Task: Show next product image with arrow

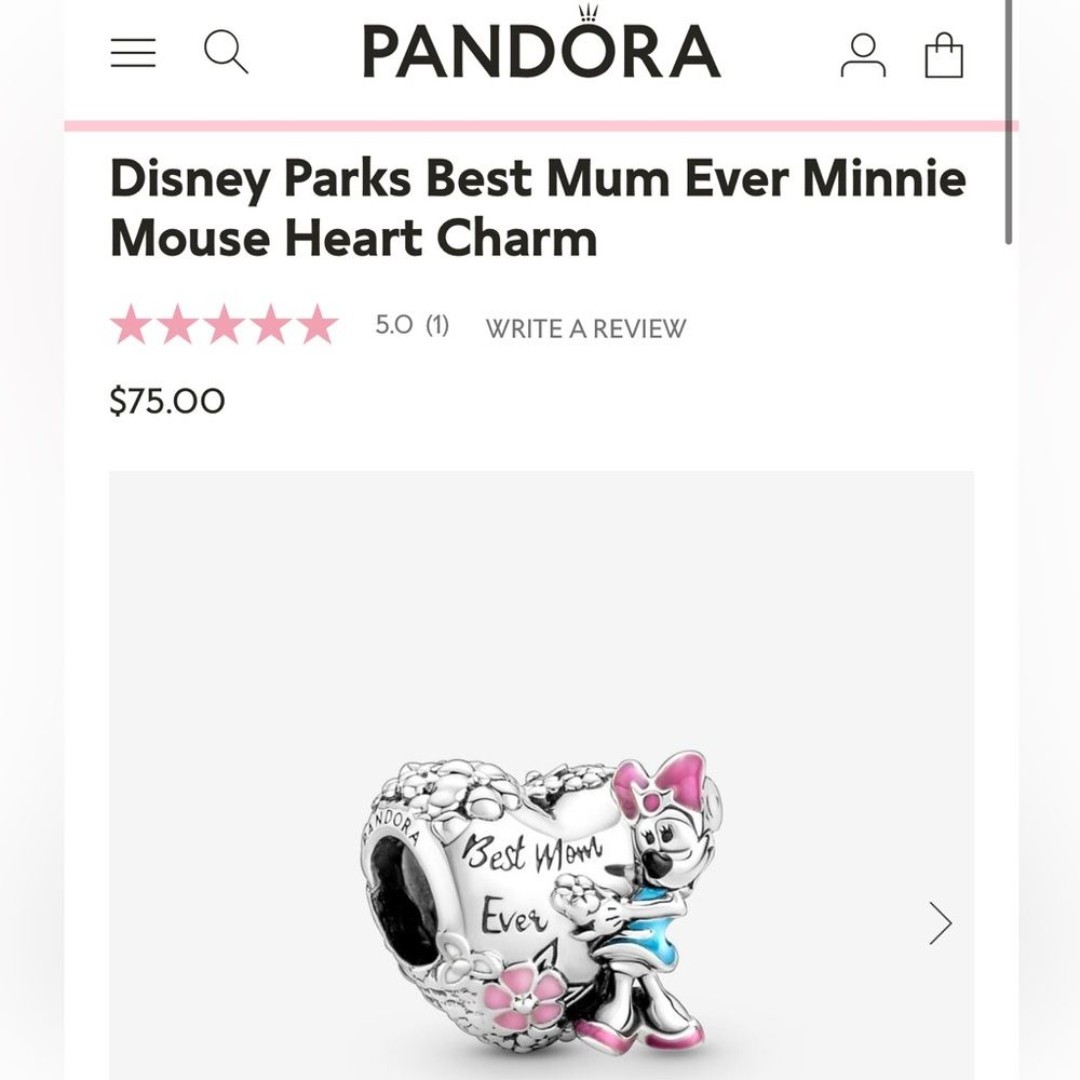Action: [940, 923]
